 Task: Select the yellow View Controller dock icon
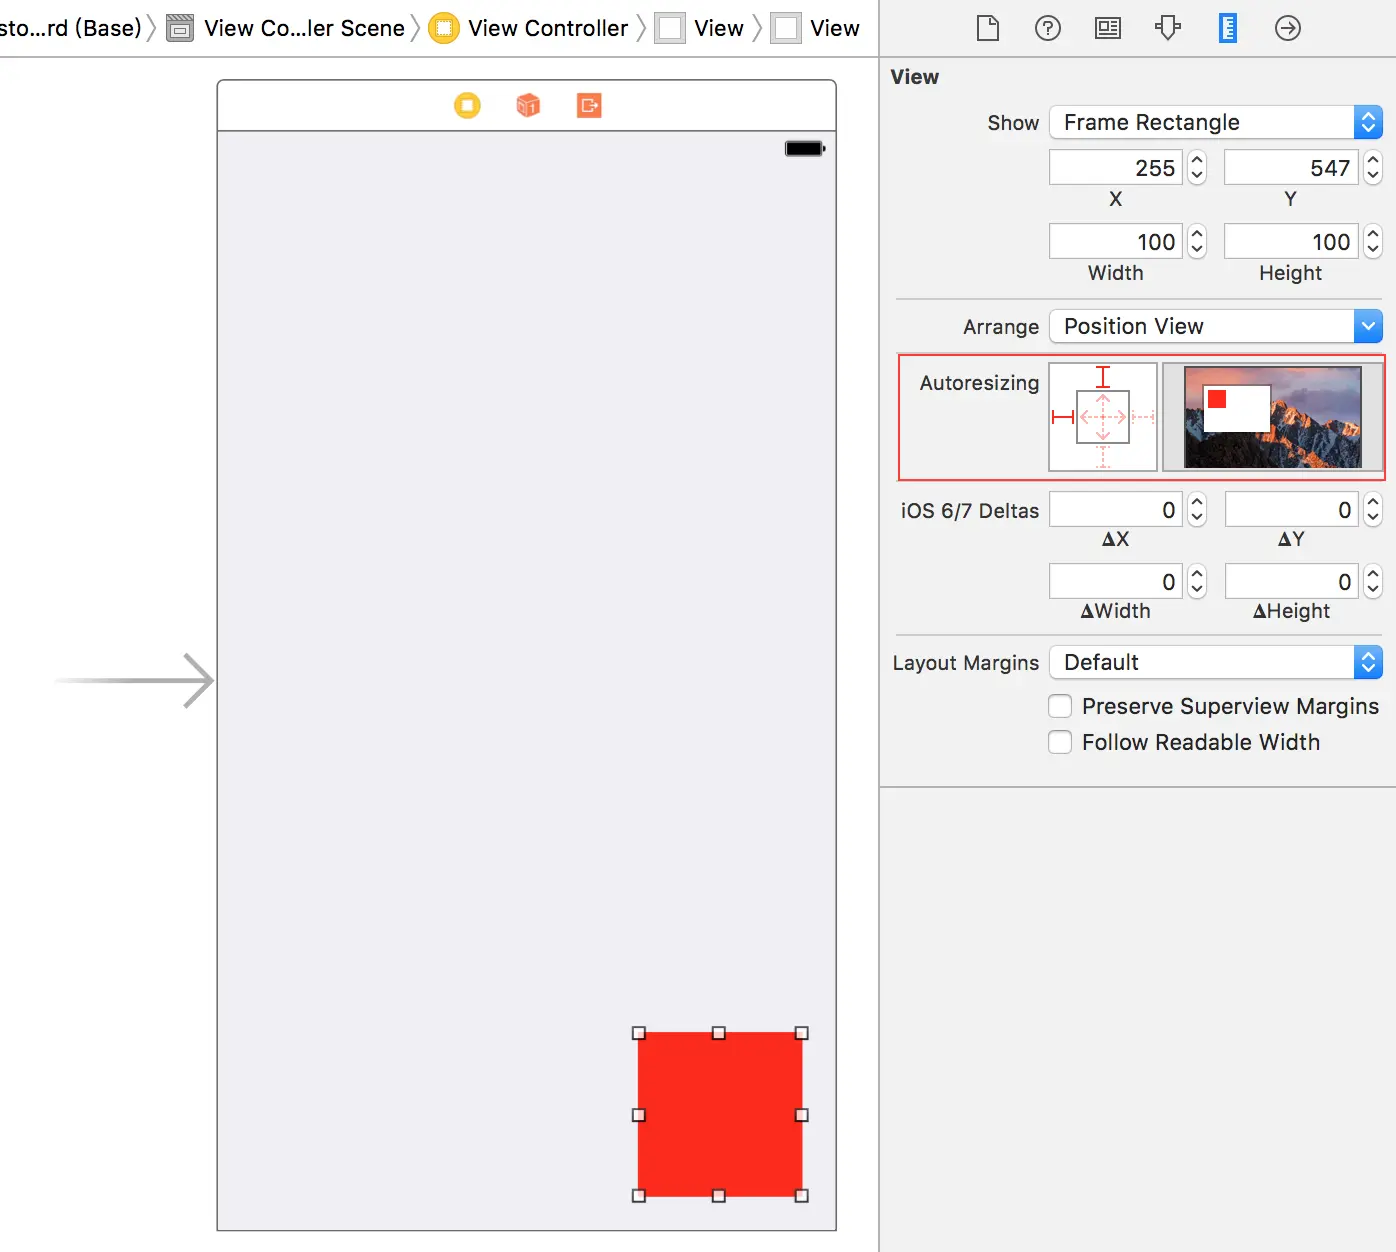[467, 105]
